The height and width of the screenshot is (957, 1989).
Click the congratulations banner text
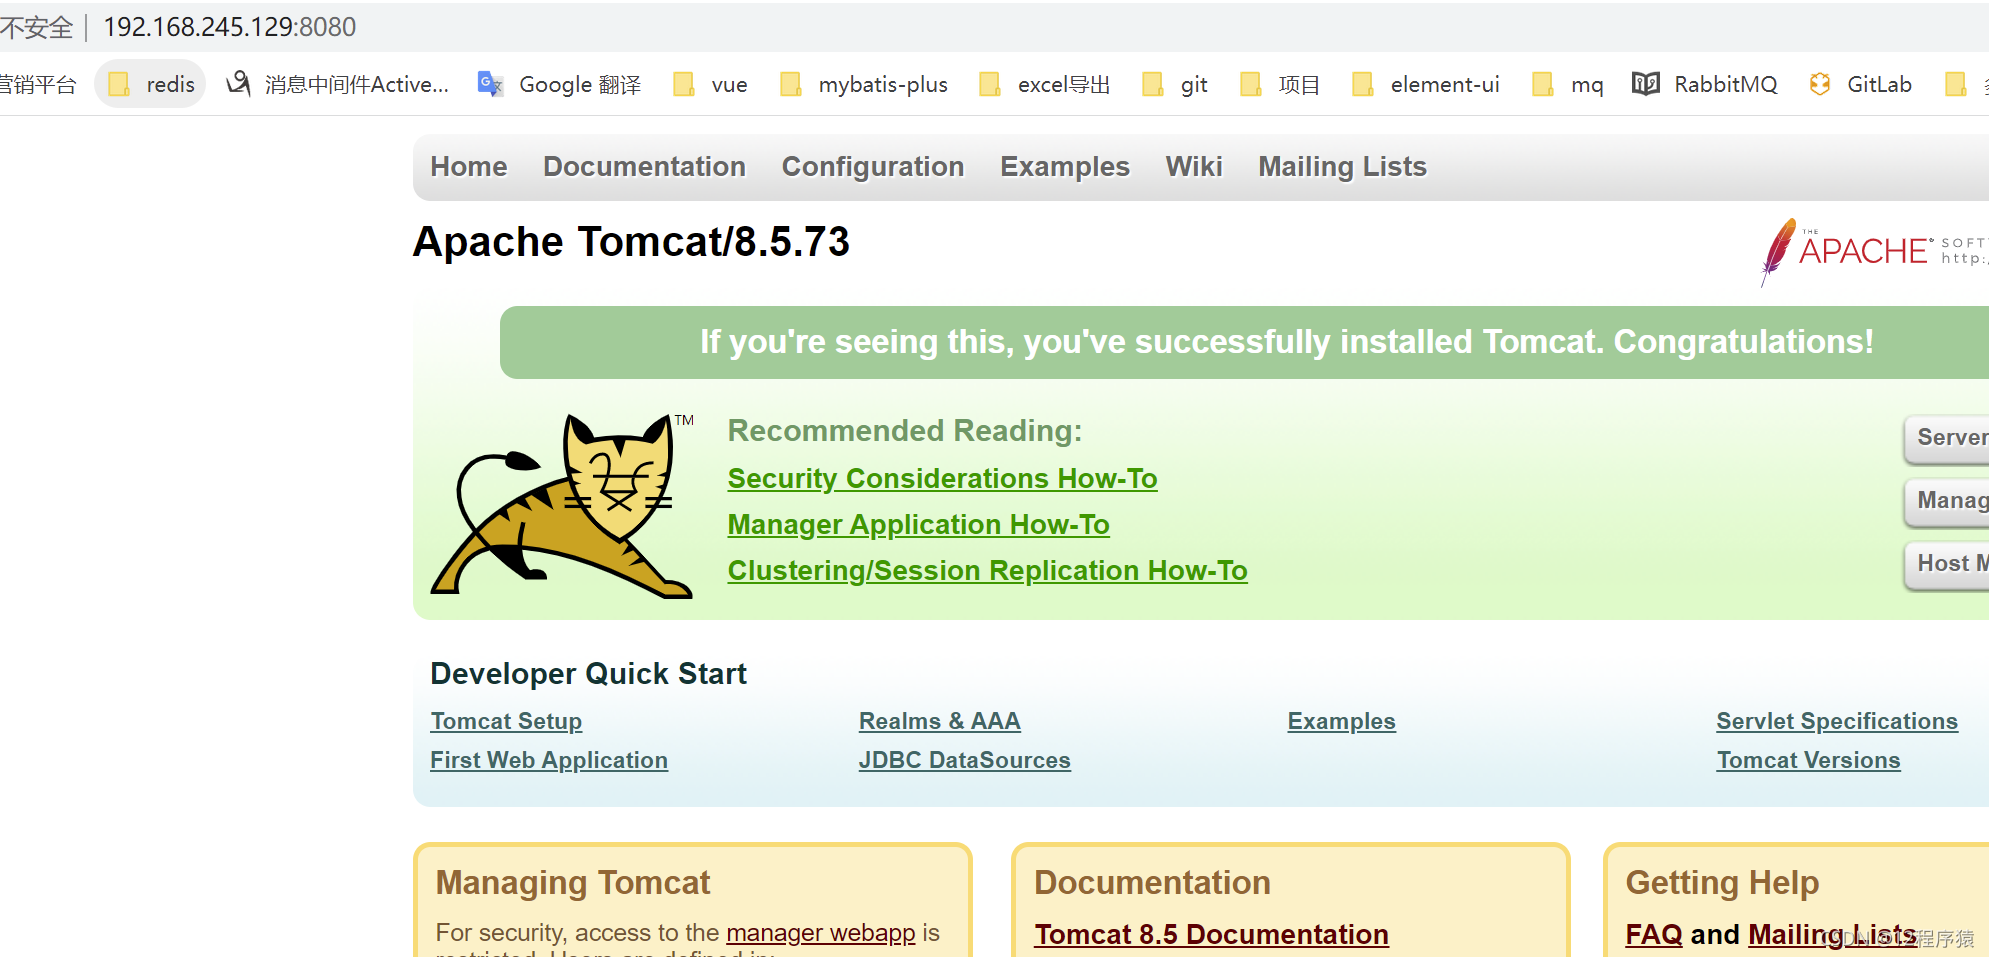click(1286, 342)
